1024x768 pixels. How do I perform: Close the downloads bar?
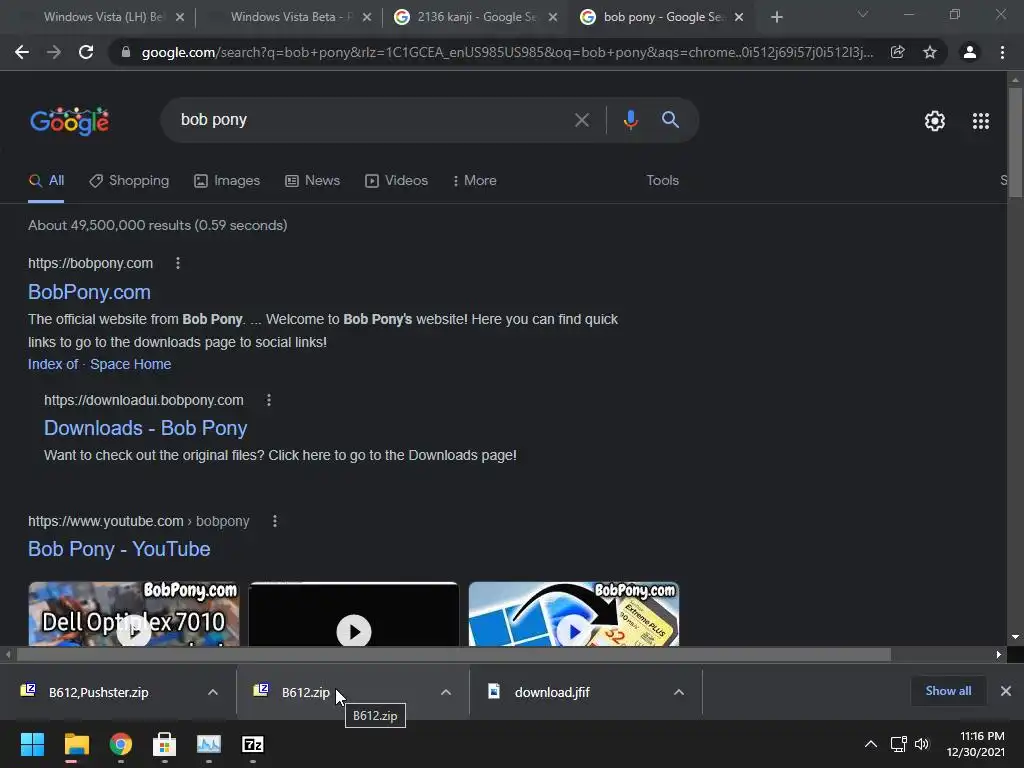click(1006, 691)
